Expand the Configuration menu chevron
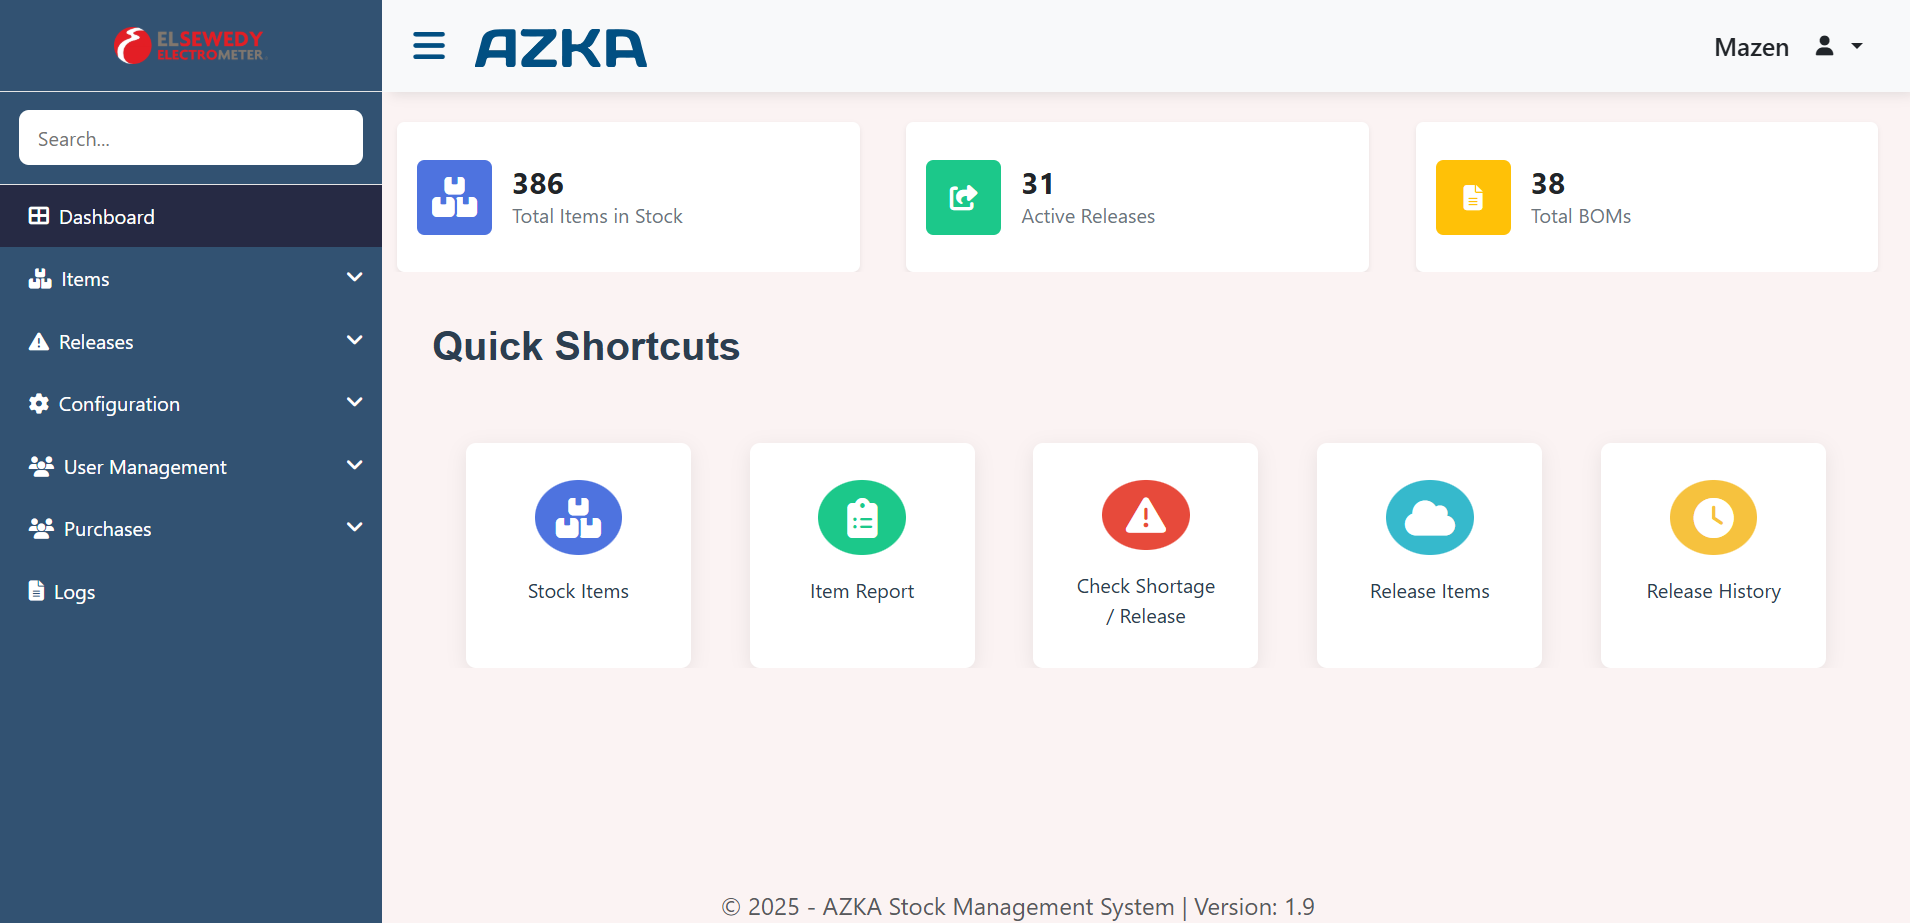Image resolution: width=1910 pixels, height=923 pixels. (x=354, y=402)
